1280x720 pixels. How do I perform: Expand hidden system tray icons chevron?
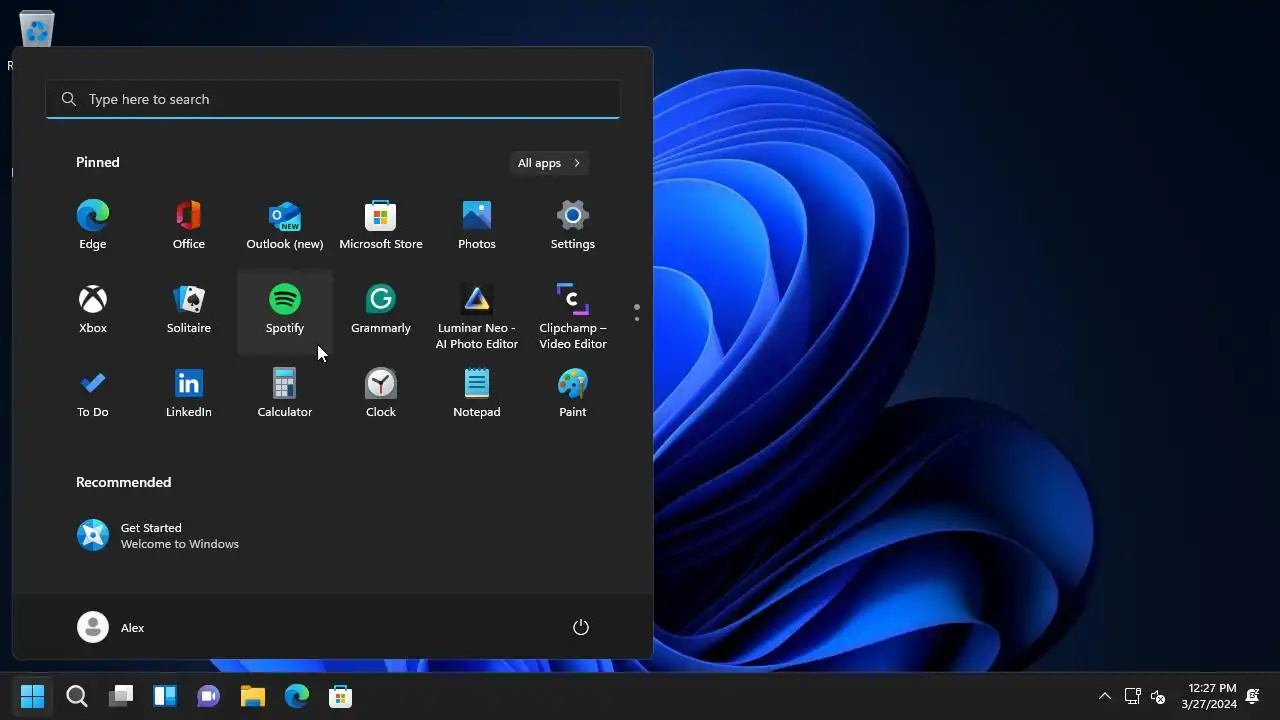(1105, 696)
